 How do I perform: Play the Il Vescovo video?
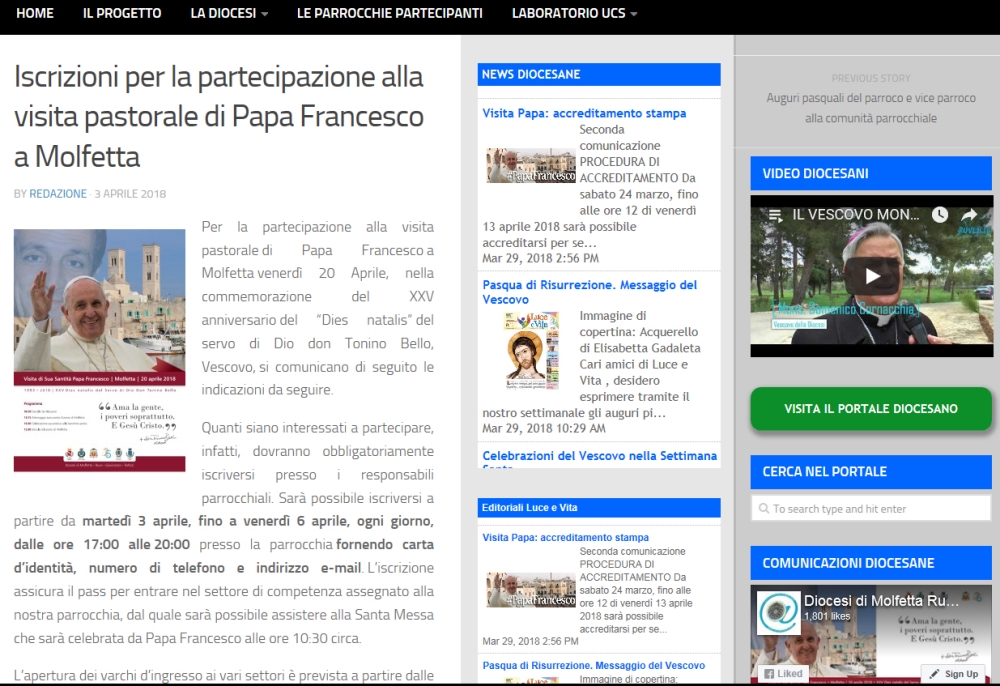click(872, 276)
